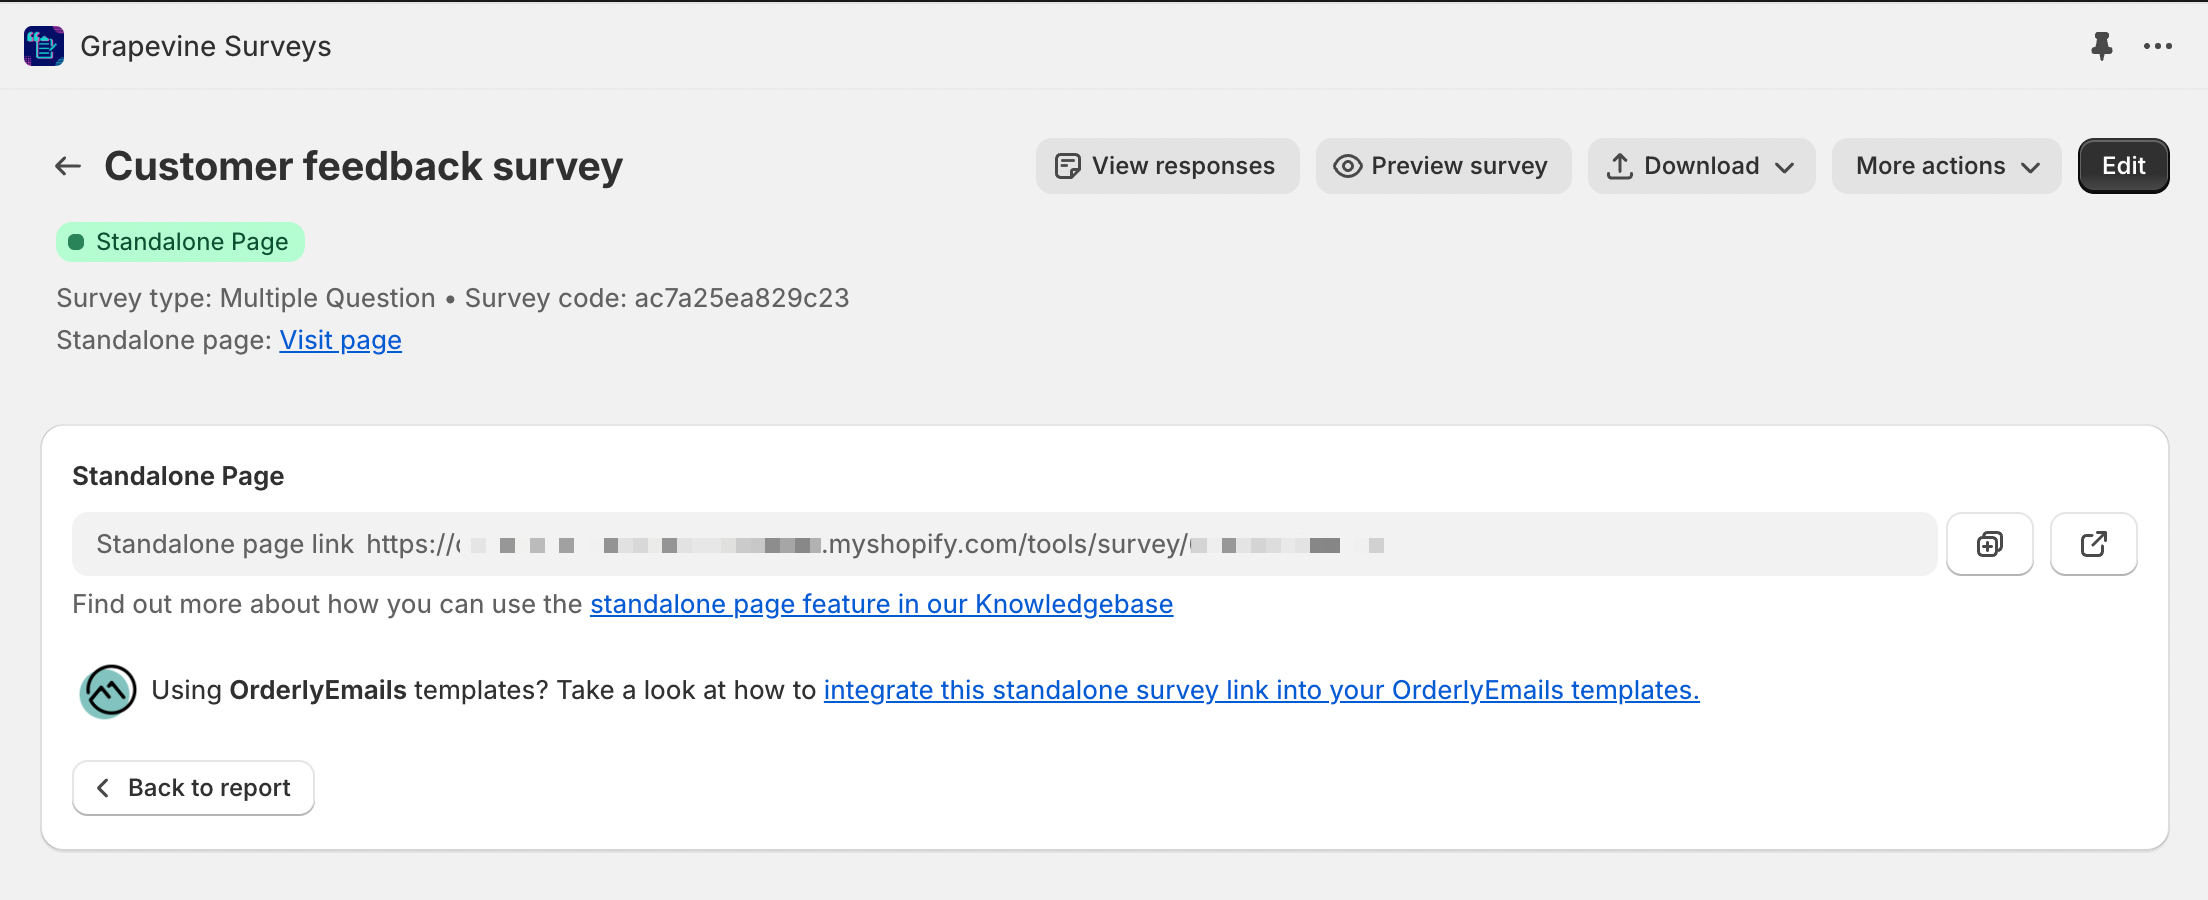2208x900 pixels.
Task: Click the Edit button
Action: [2124, 166]
